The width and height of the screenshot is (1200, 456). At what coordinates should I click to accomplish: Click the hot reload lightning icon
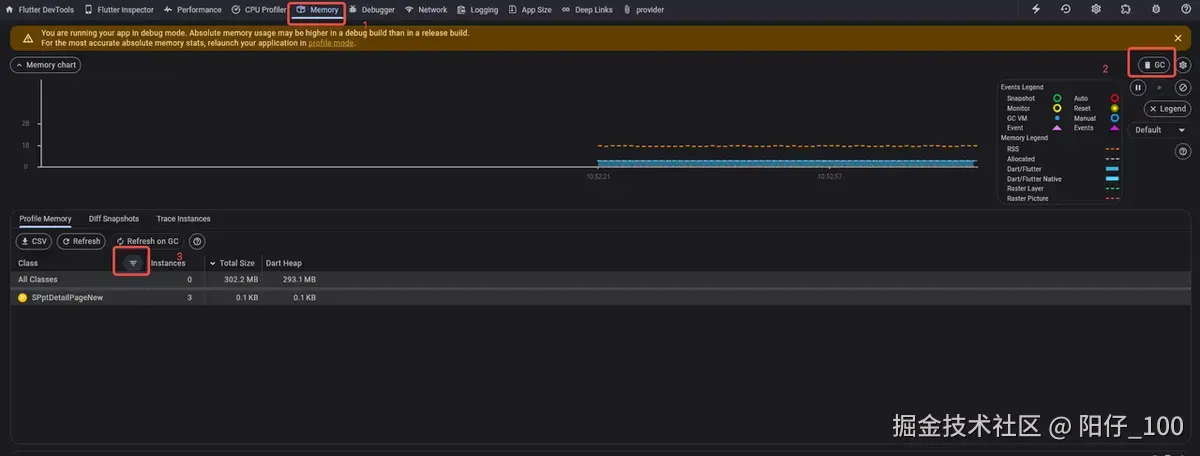(1036, 9)
